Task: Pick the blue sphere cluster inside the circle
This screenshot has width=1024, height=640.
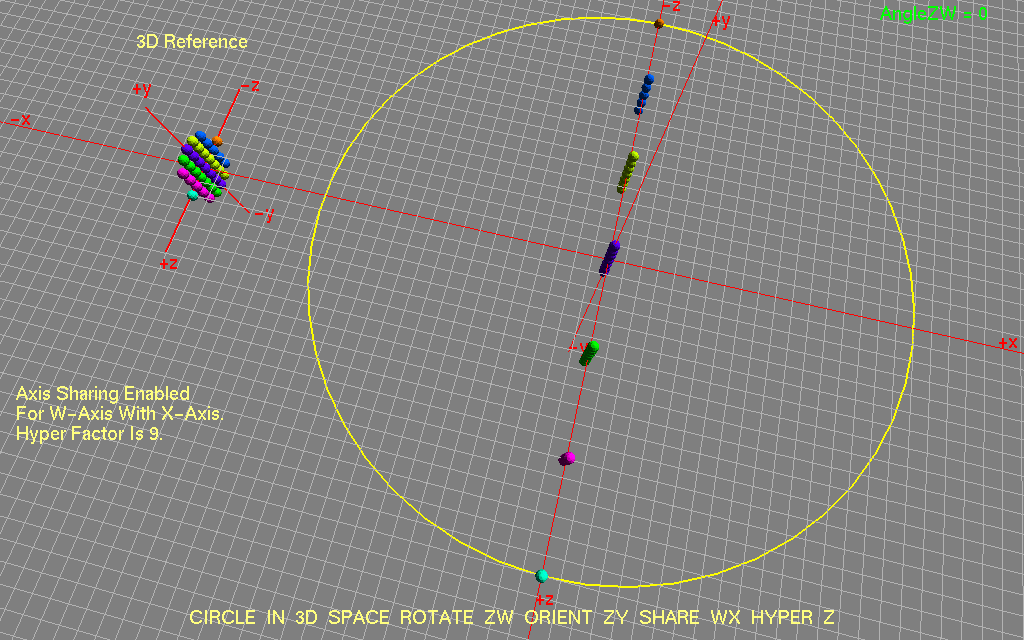Action: tap(644, 95)
